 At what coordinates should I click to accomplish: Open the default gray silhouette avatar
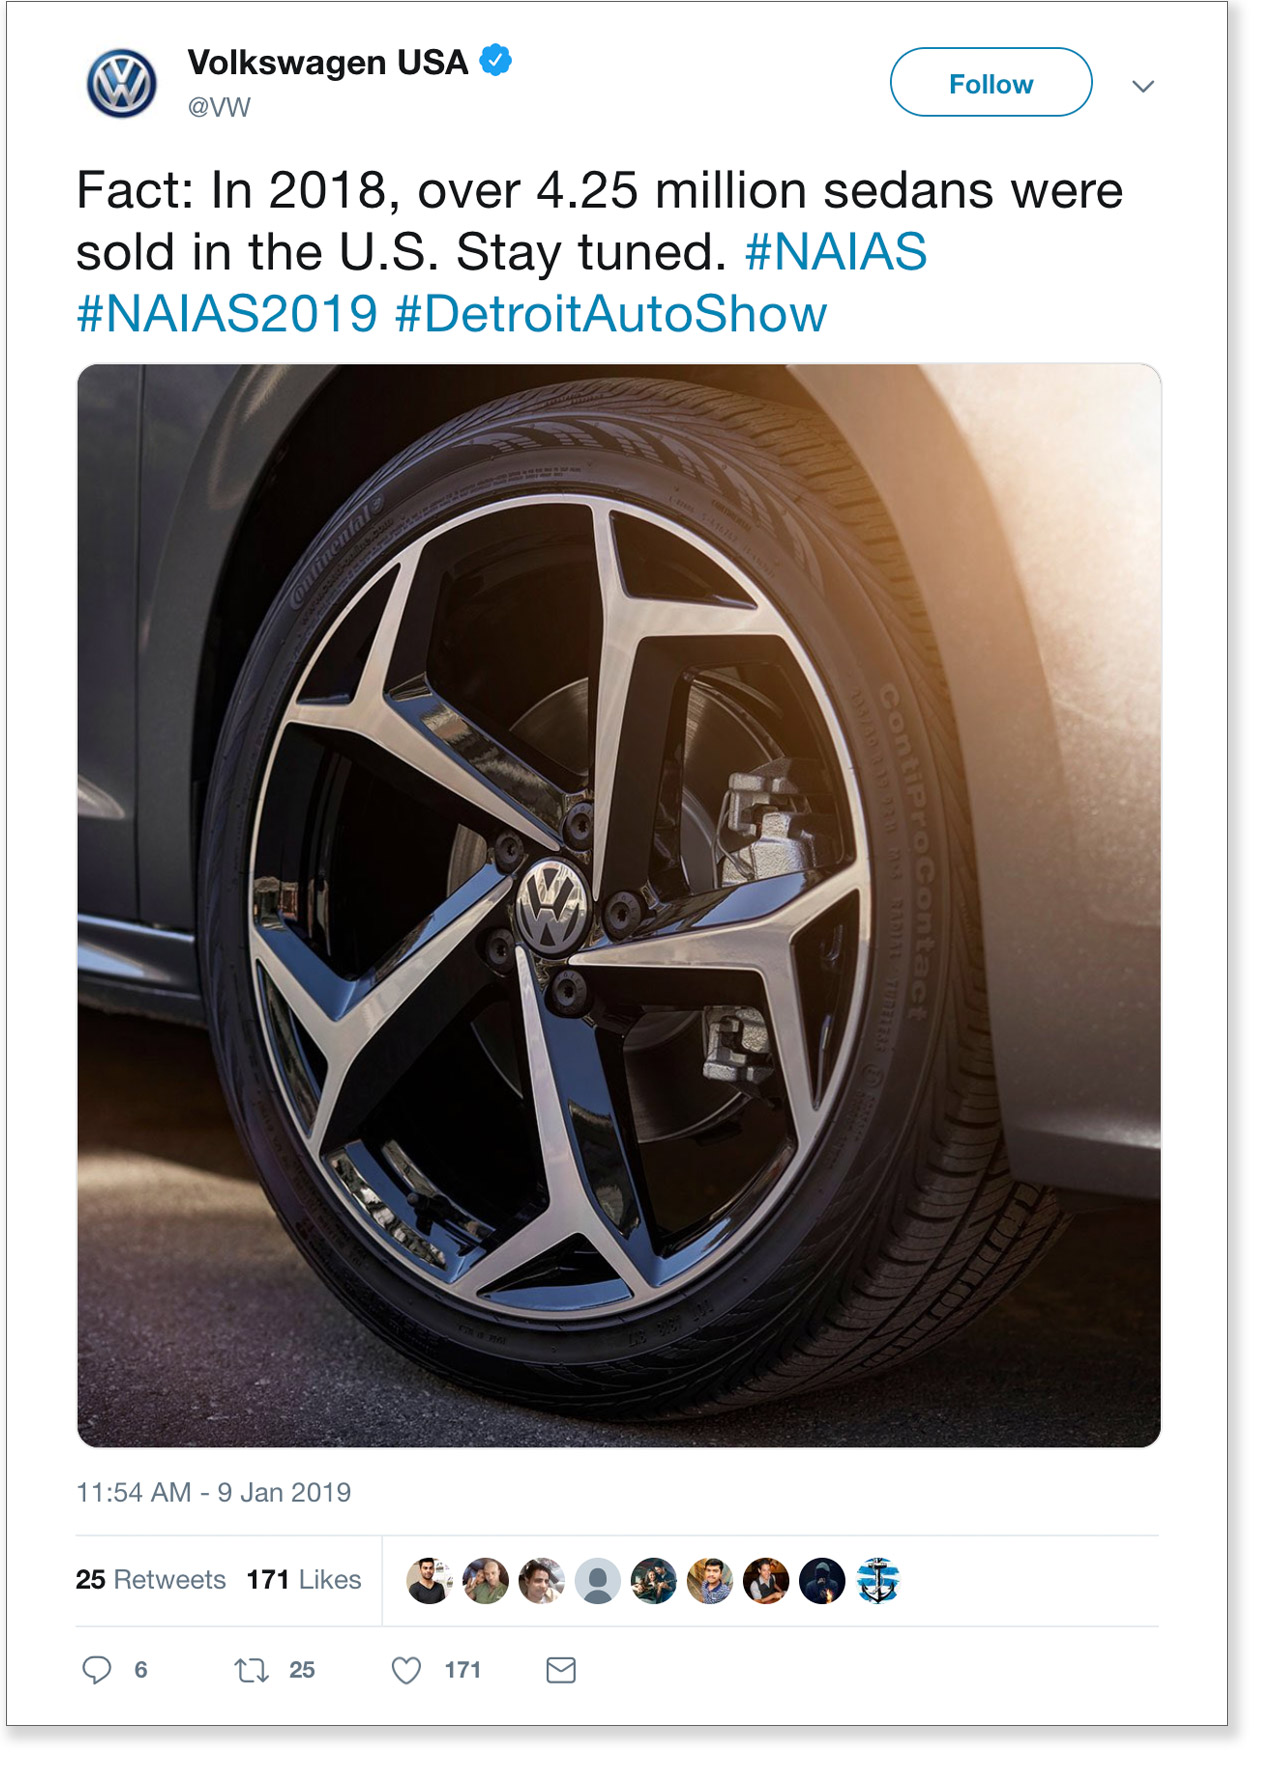click(x=598, y=1581)
